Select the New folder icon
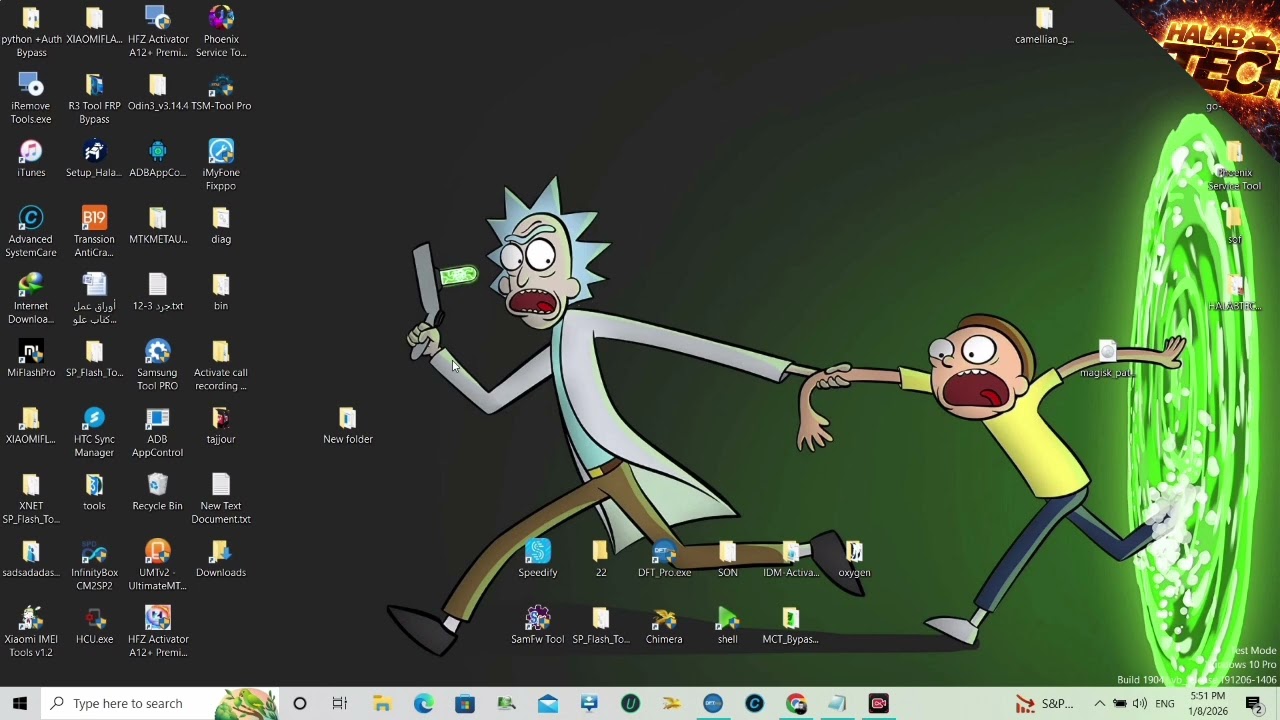The height and width of the screenshot is (720, 1280). click(x=348, y=425)
